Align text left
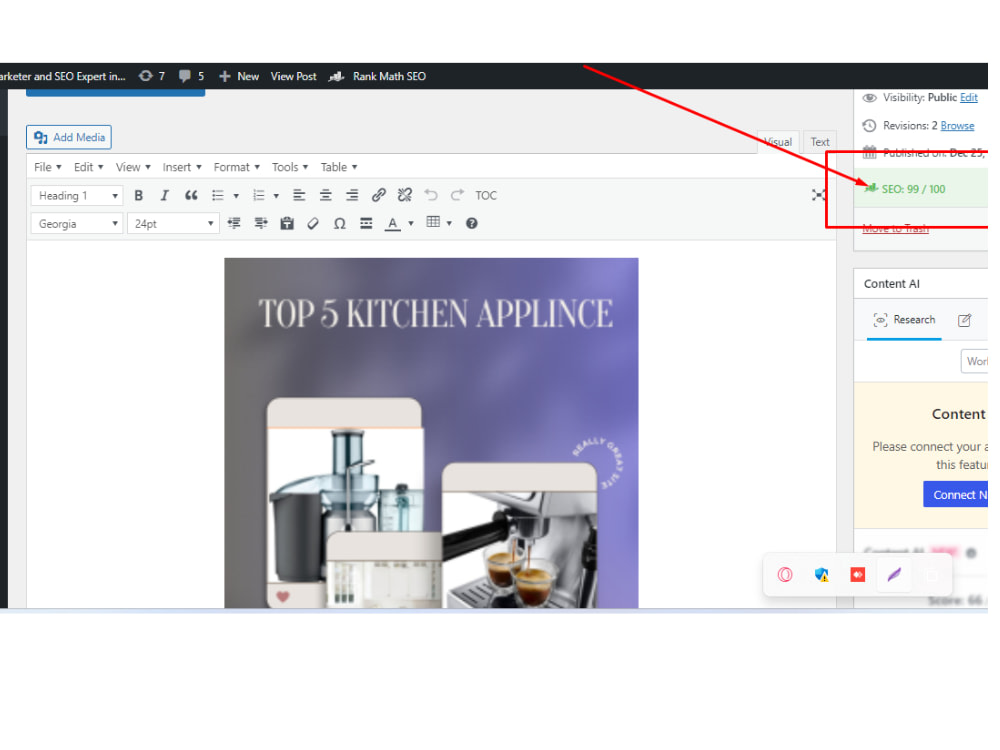The width and height of the screenshot is (1000, 750). click(x=298, y=196)
